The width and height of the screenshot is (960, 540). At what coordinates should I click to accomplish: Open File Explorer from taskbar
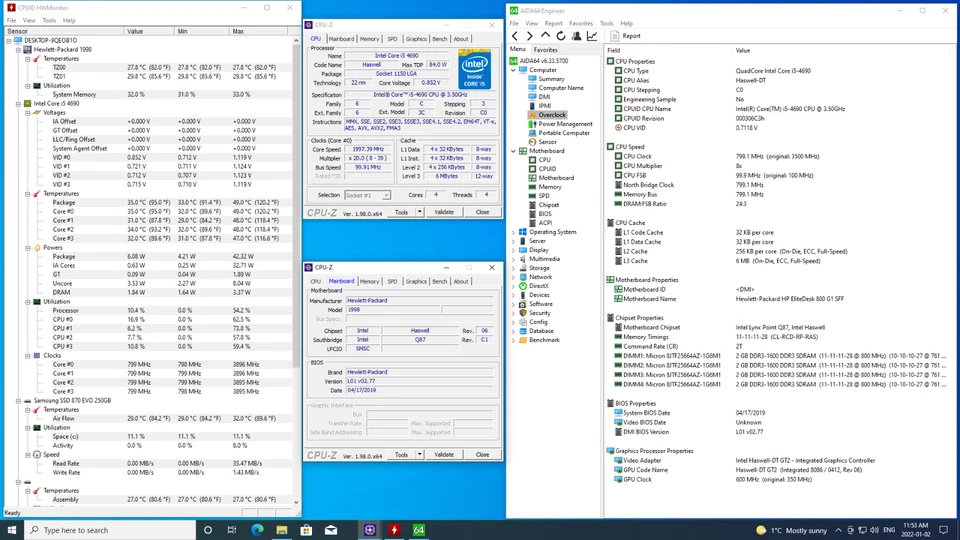pyautogui.click(x=282, y=530)
